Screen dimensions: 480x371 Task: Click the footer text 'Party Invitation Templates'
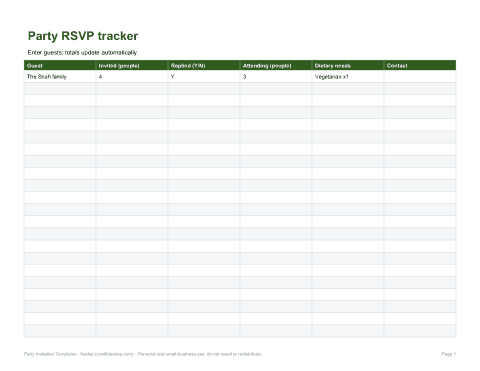[x=50, y=354]
